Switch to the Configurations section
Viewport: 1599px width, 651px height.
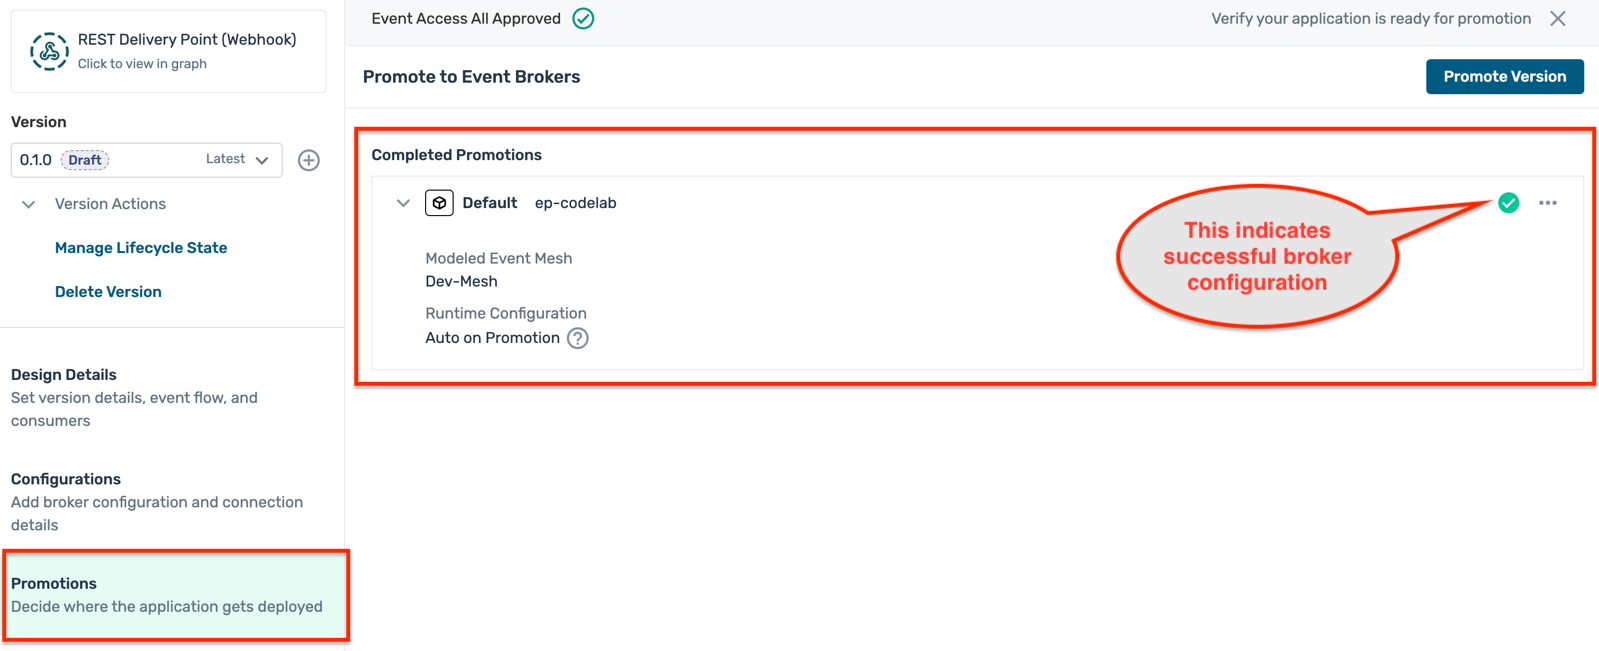click(66, 479)
